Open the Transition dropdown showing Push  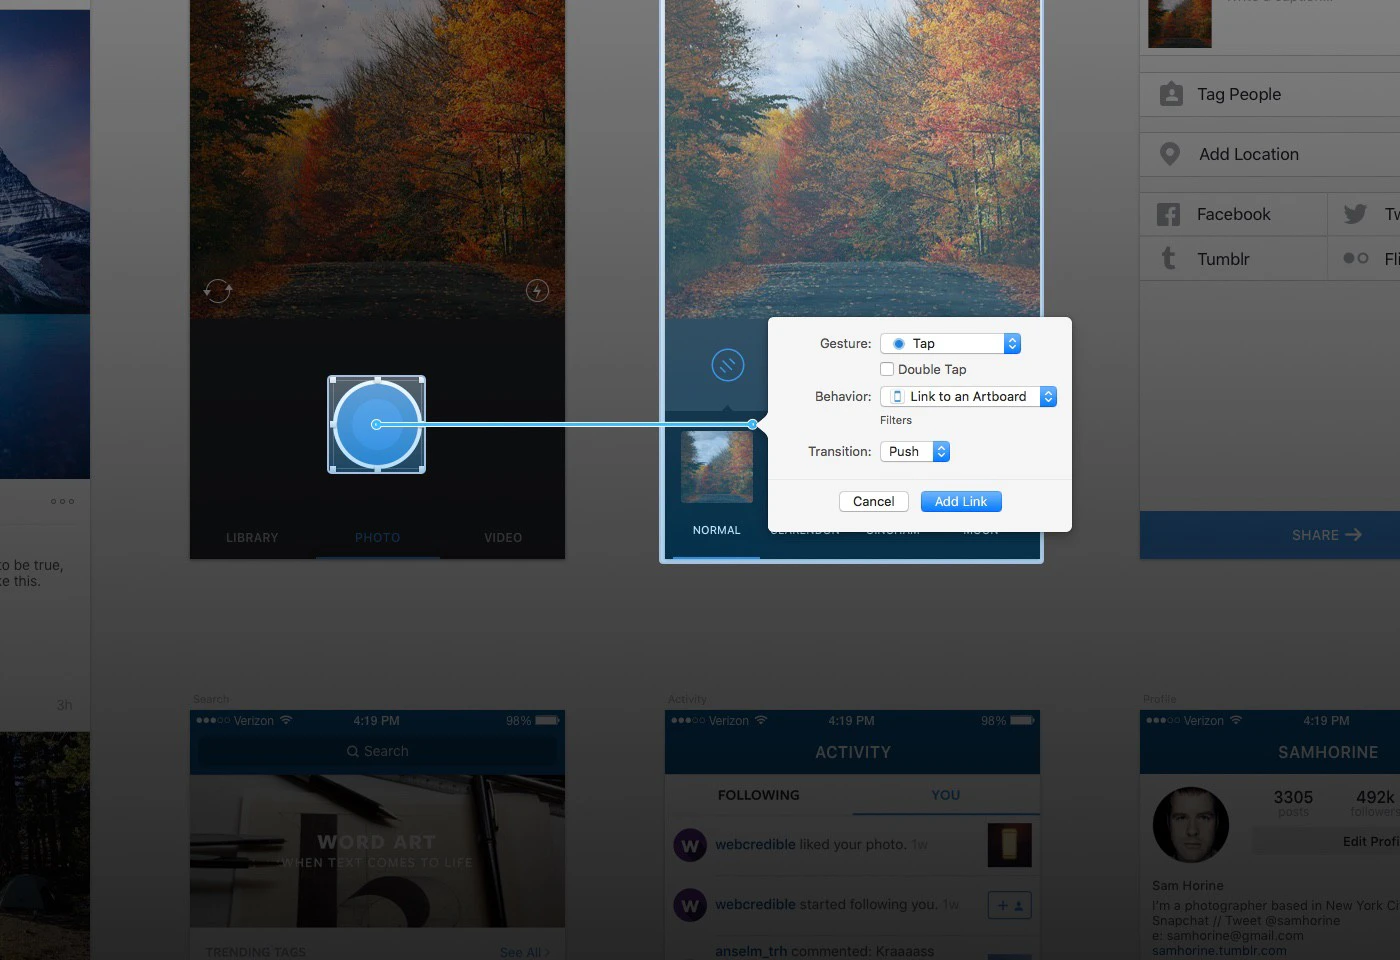tap(913, 451)
